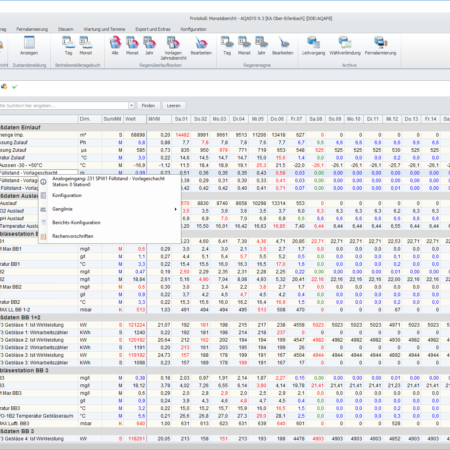The width and height of the screenshot is (450, 450).
Task: Select Jahr in the Regenereignis group
Action: click(261, 46)
